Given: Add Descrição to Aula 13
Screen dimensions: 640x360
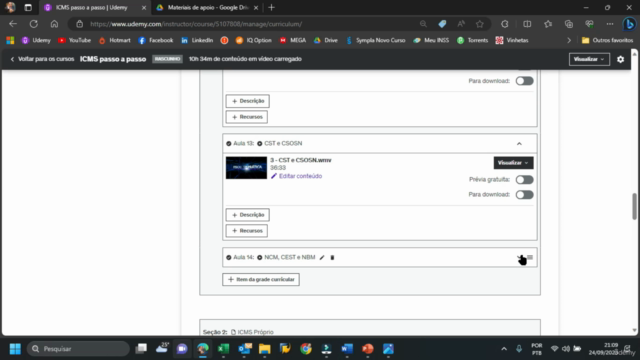Looking at the screenshot, I should (248, 215).
